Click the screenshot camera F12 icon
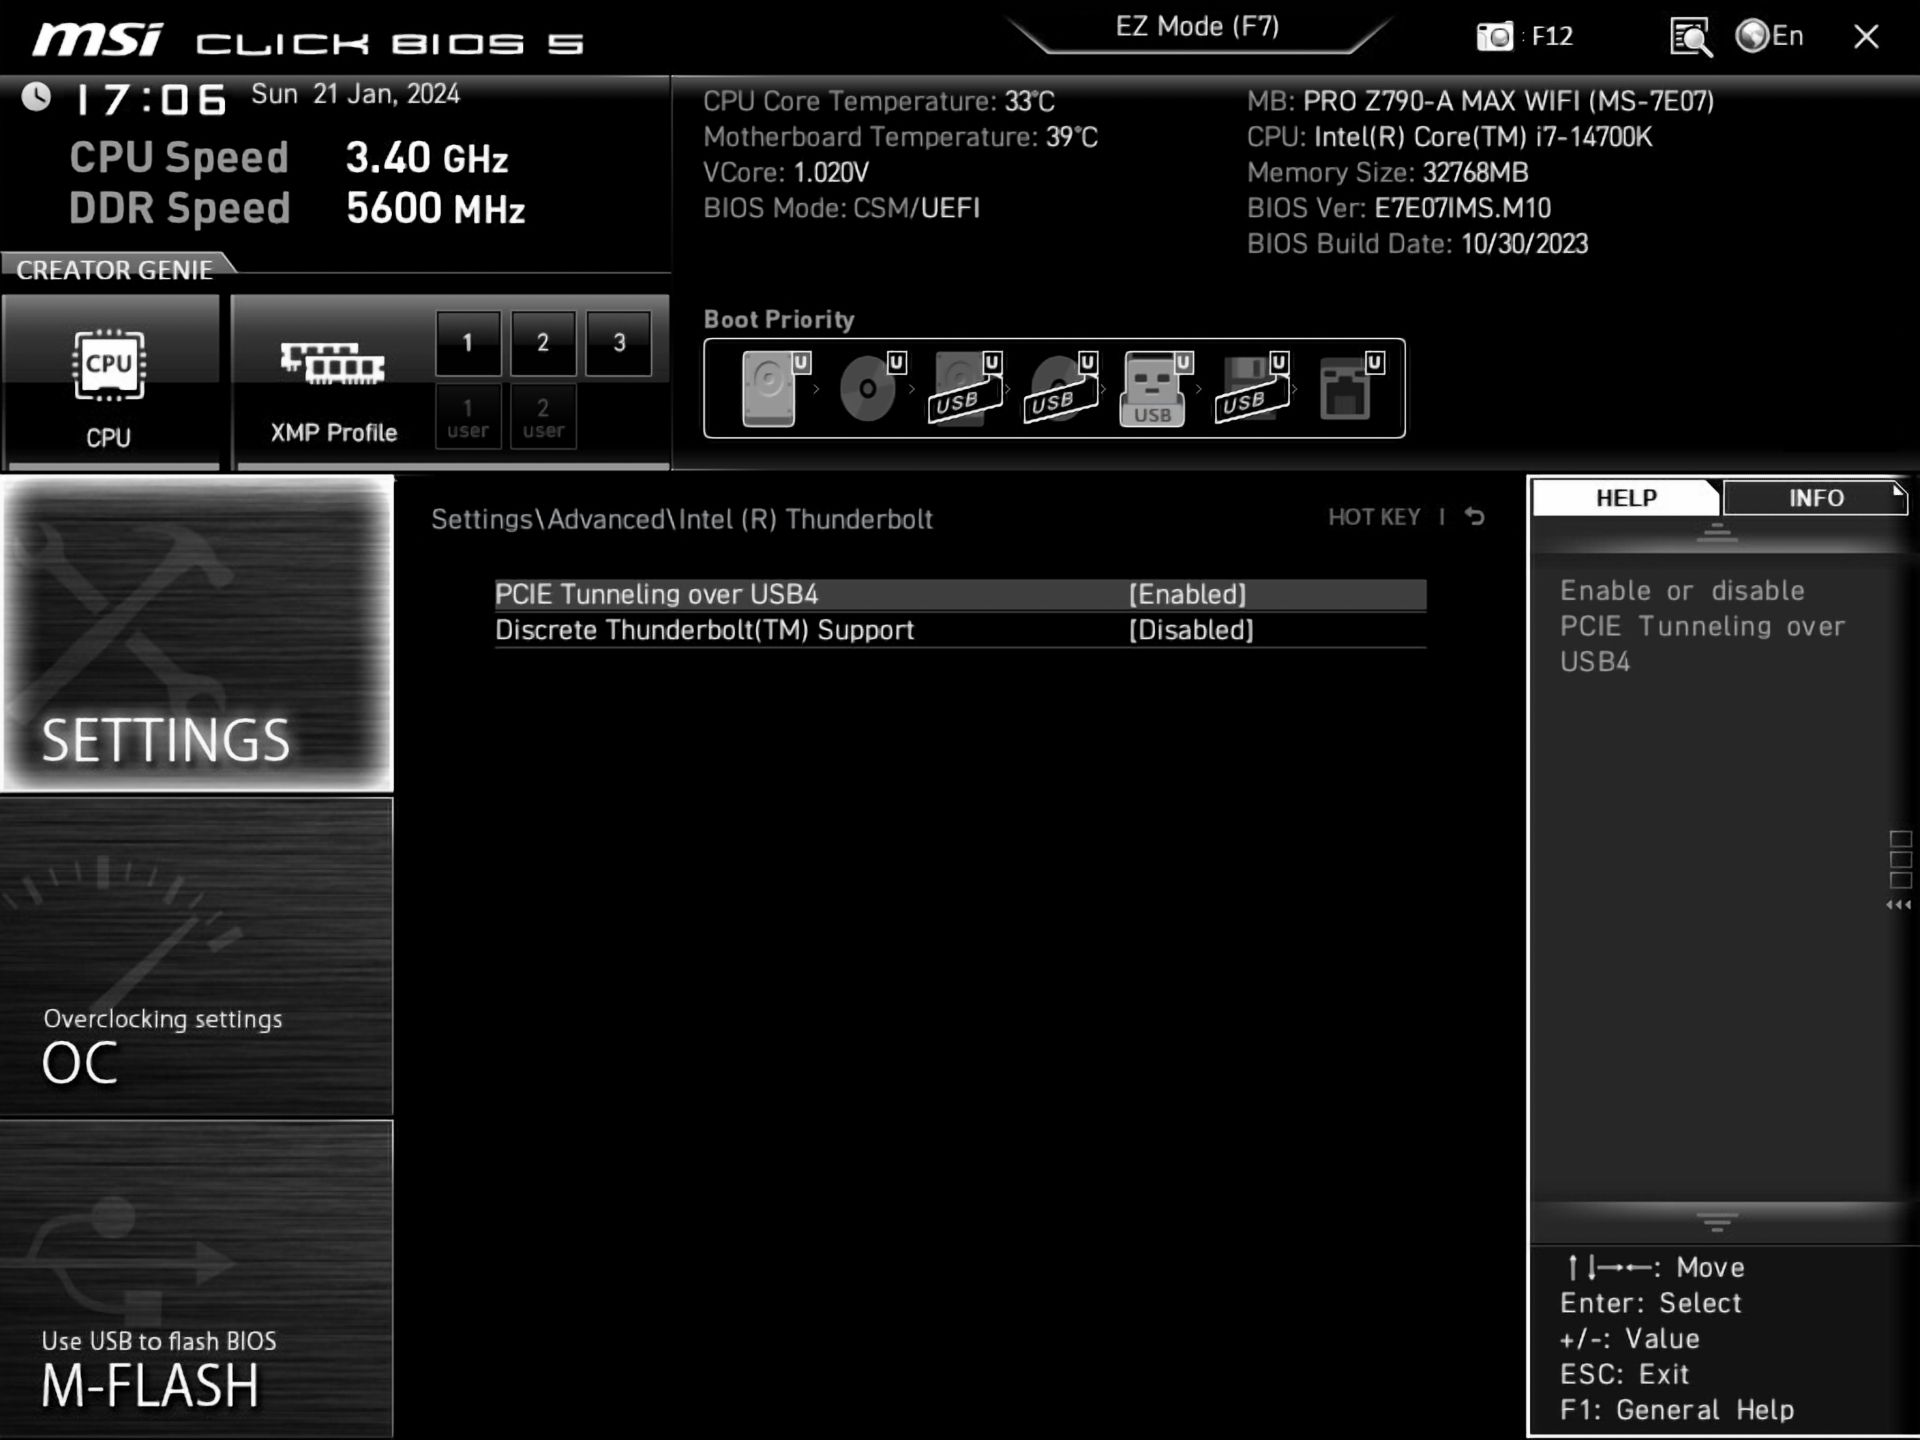 (x=1496, y=37)
